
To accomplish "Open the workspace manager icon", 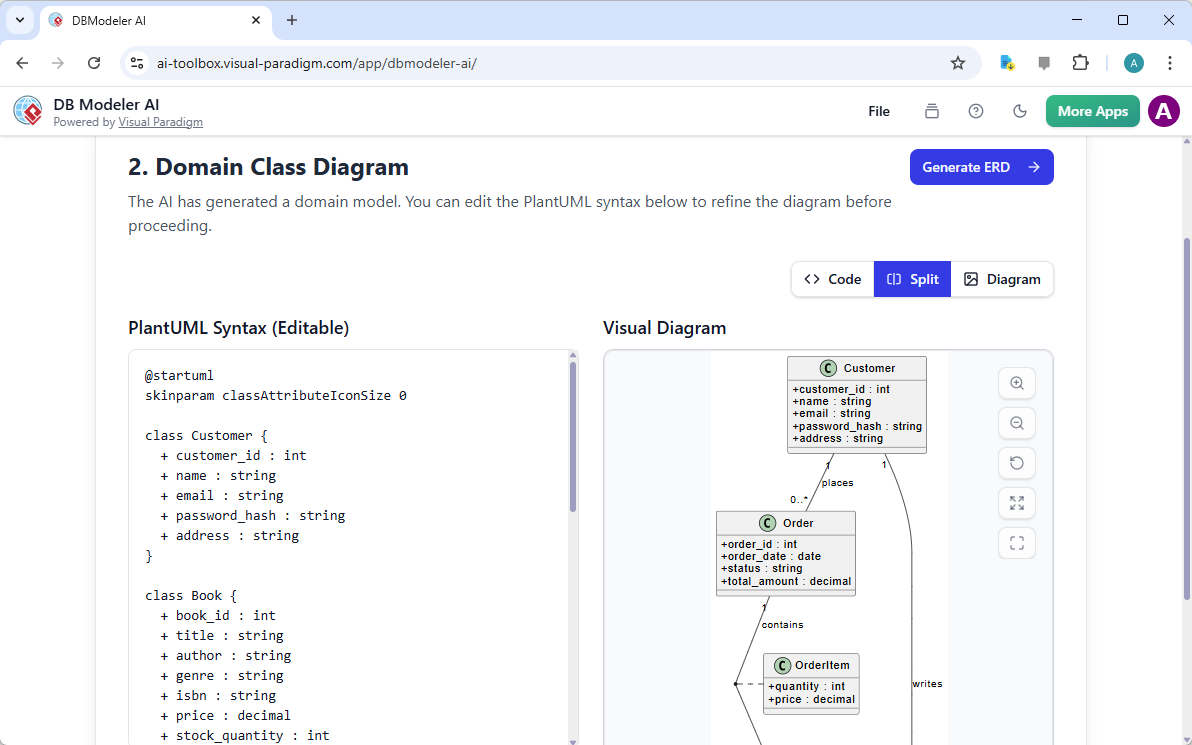I will click(x=931, y=111).
